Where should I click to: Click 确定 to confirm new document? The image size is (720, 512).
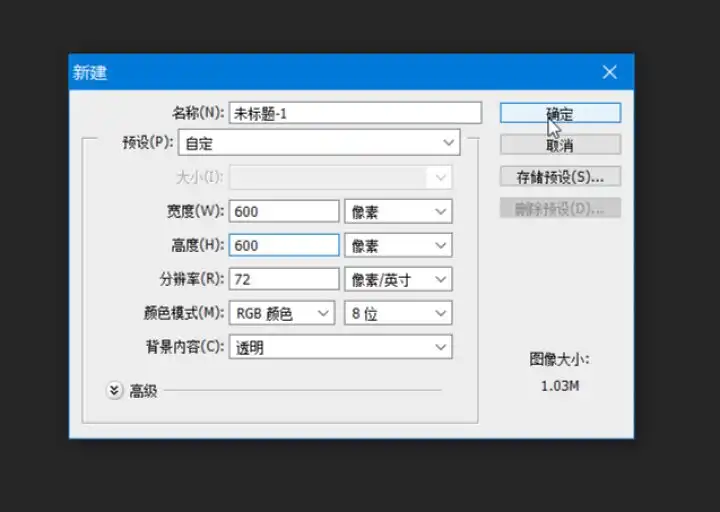(560, 113)
